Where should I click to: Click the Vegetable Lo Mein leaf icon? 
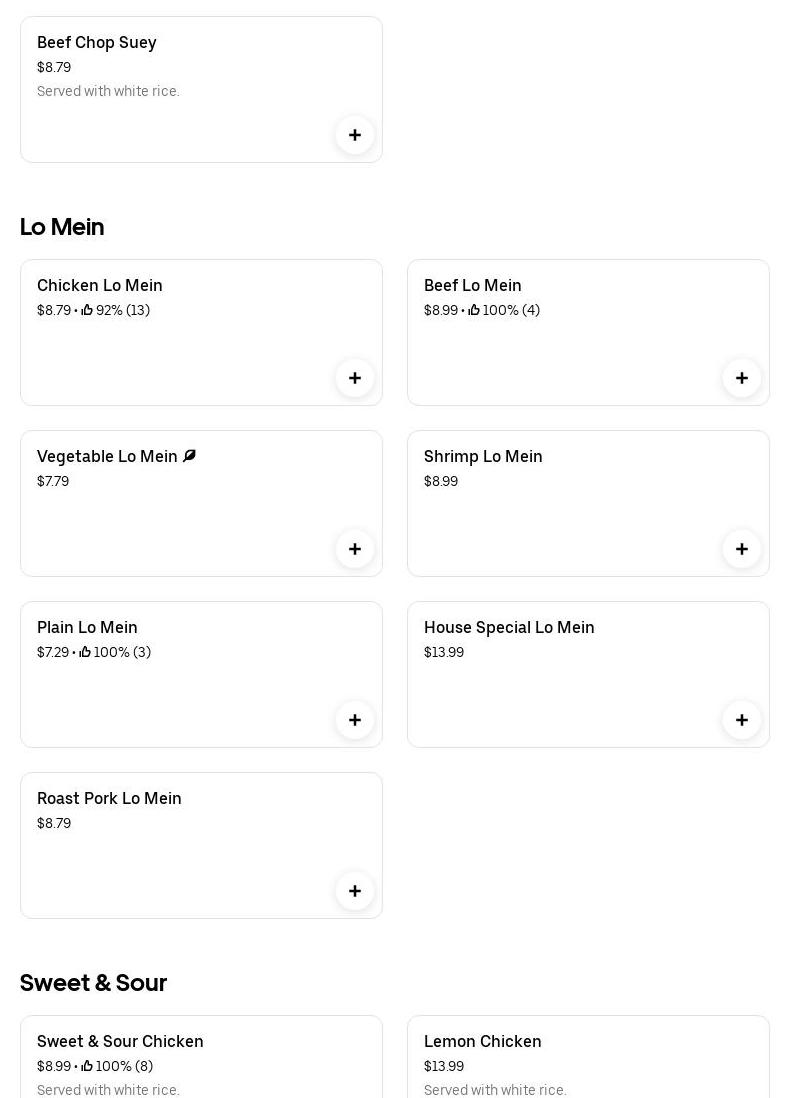click(189, 456)
